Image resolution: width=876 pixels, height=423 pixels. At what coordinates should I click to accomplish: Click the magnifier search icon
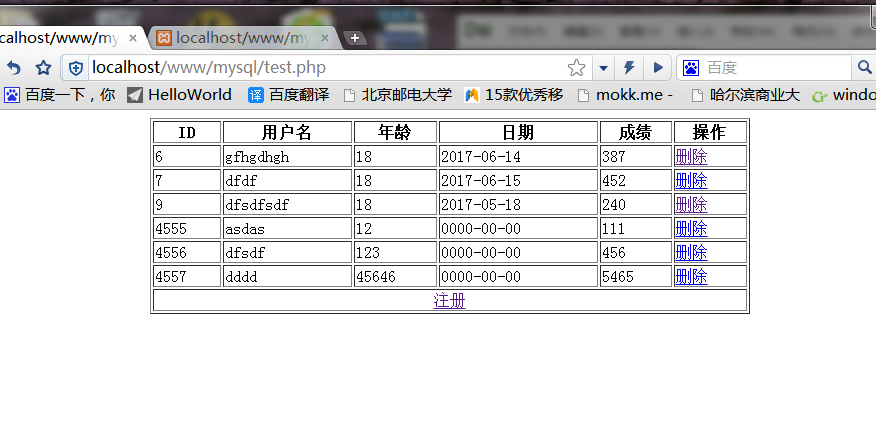[x=864, y=68]
